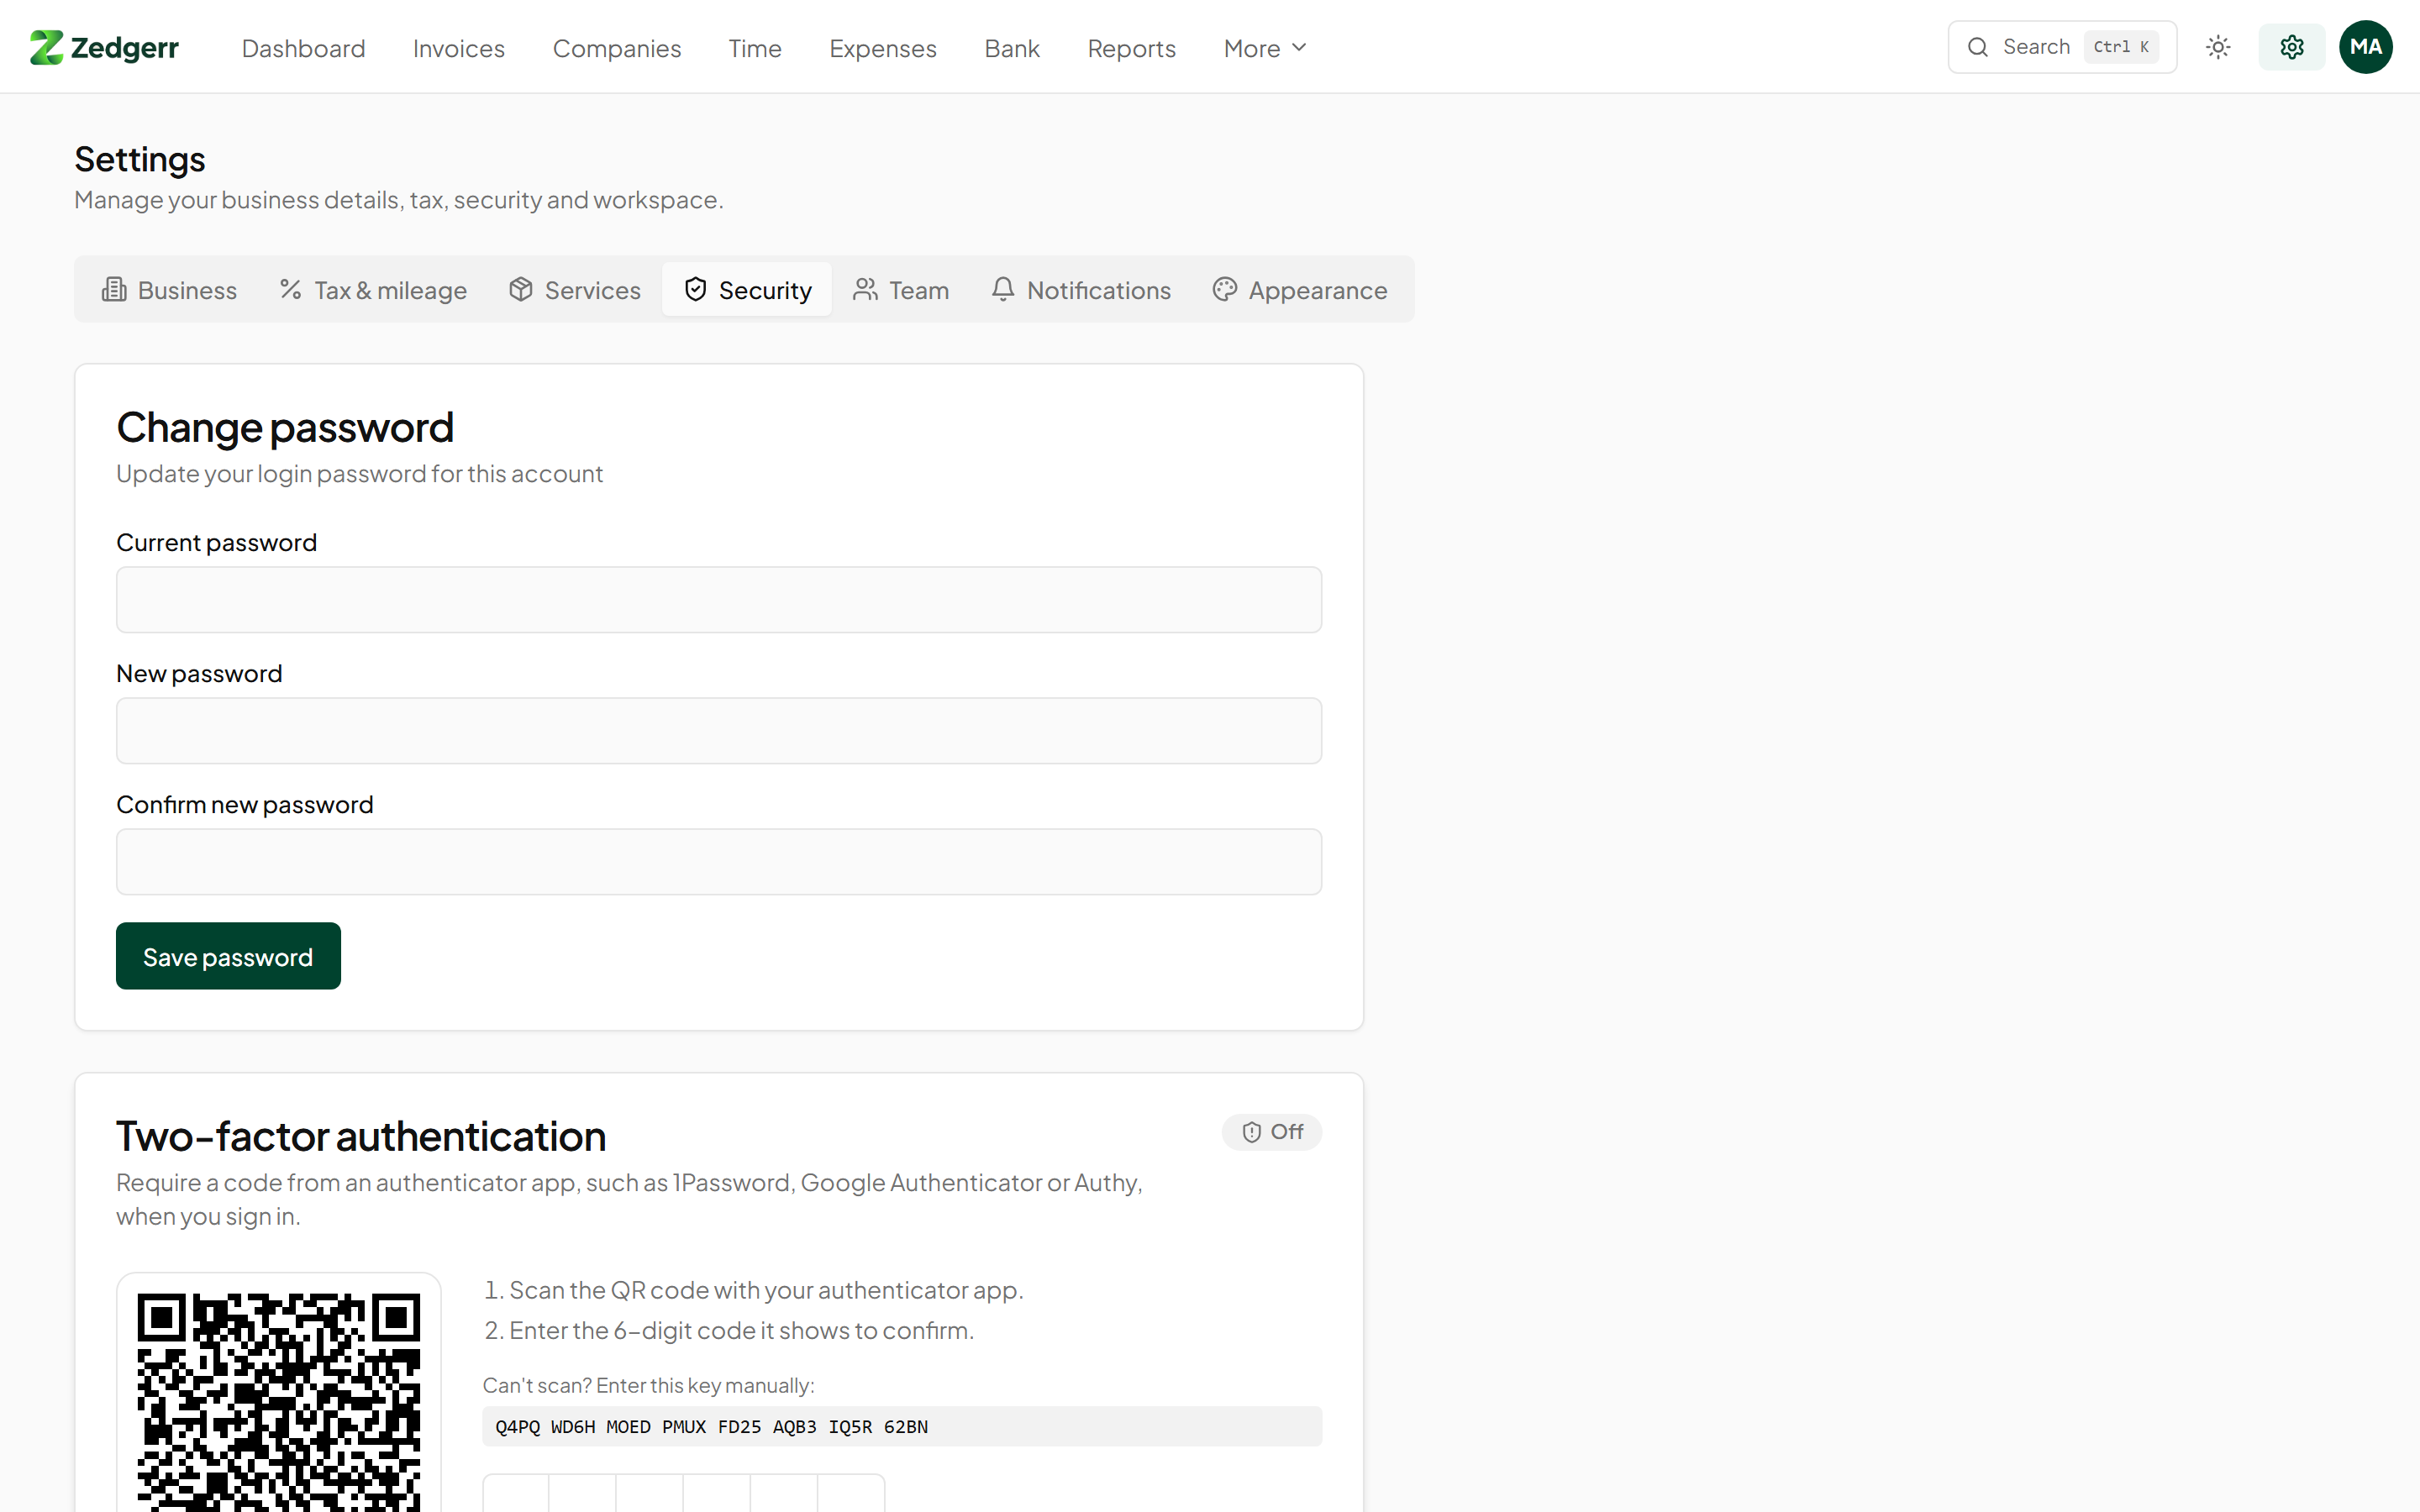This screenshot has width=2420, height=1512.
Task: Switch to the Business settings tab
Action: point(169,290)
